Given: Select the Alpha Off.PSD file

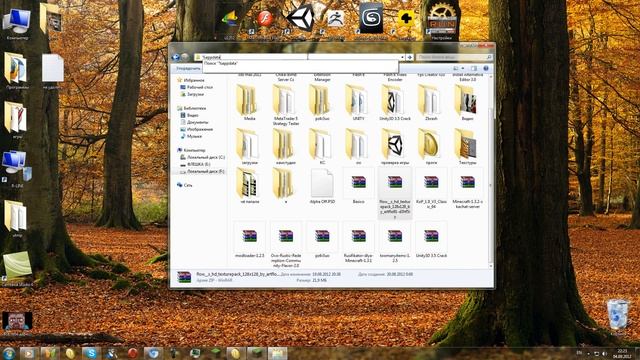Looking at the screenshot, I should point(322,187).
